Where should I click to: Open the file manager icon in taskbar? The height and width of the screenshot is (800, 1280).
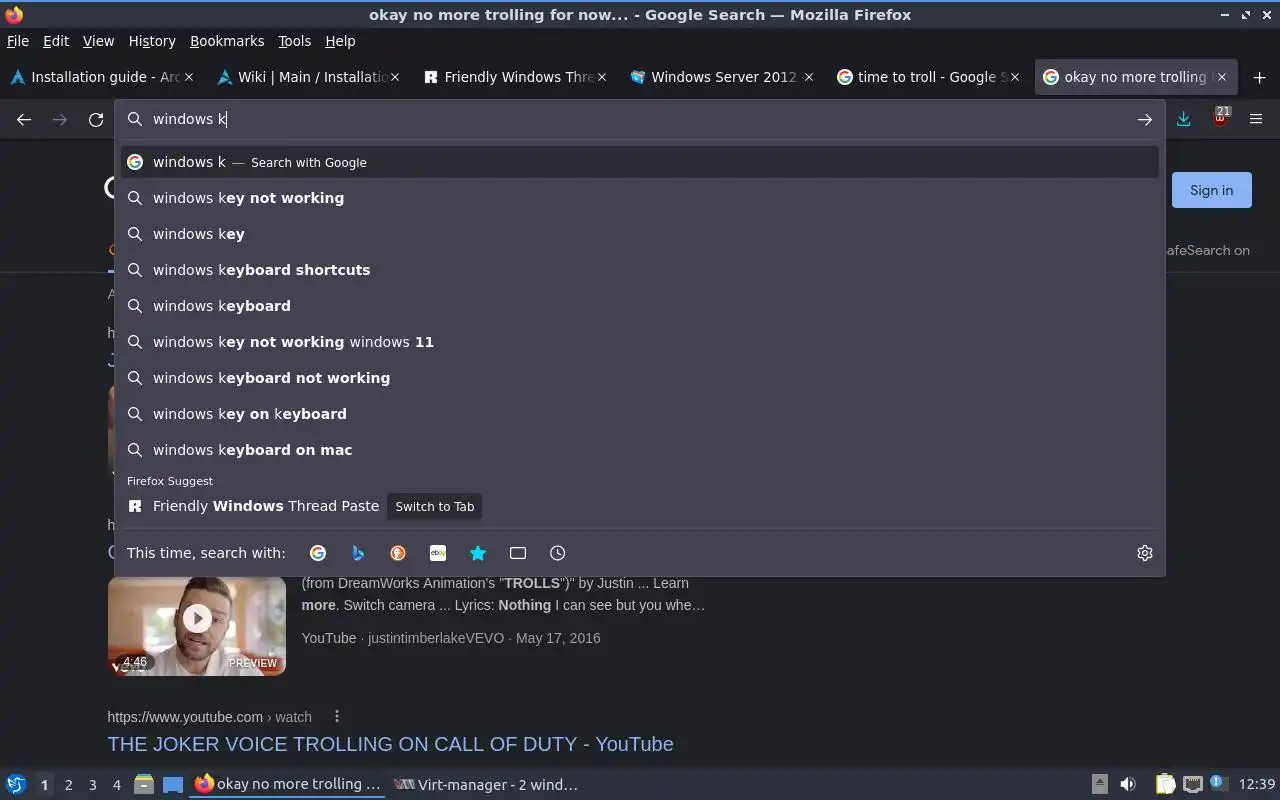click(143, 784)
